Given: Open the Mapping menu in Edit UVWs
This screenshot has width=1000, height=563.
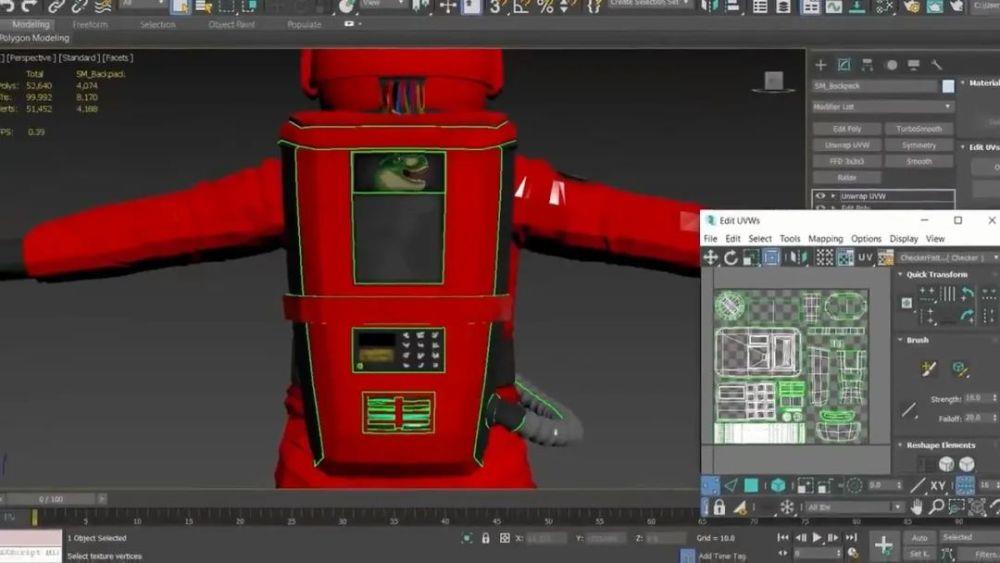Looking at the screenshot, I should click(x=825, y=239).
